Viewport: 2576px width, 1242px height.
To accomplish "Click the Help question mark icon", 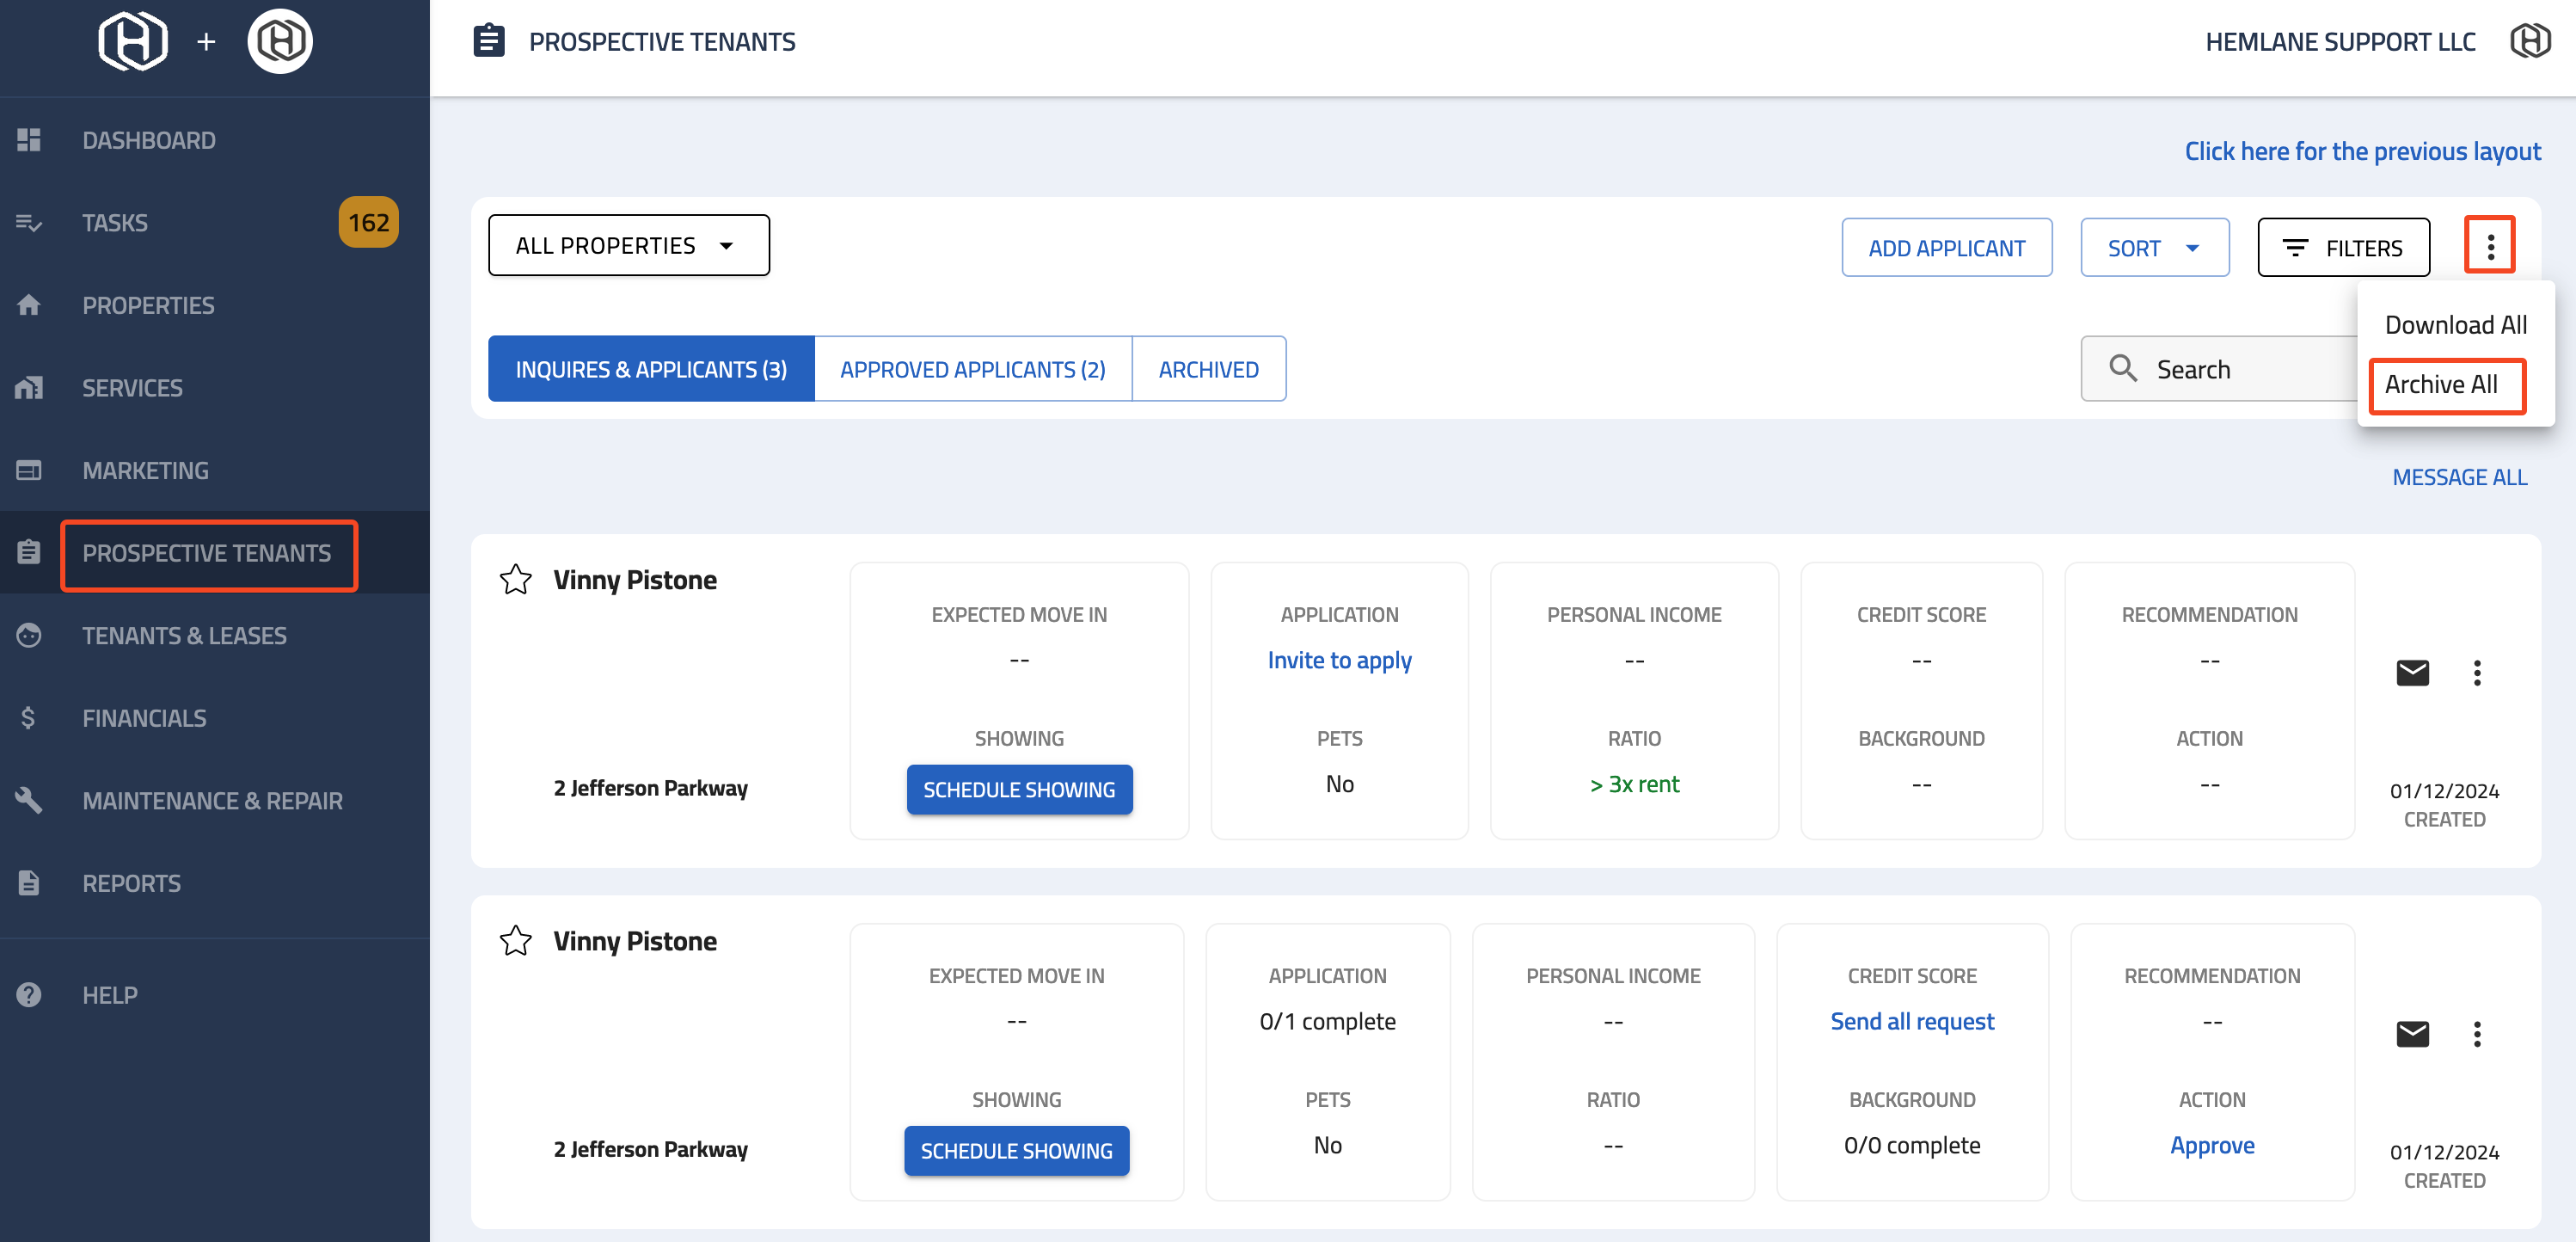I will click(x=29, y=995).
